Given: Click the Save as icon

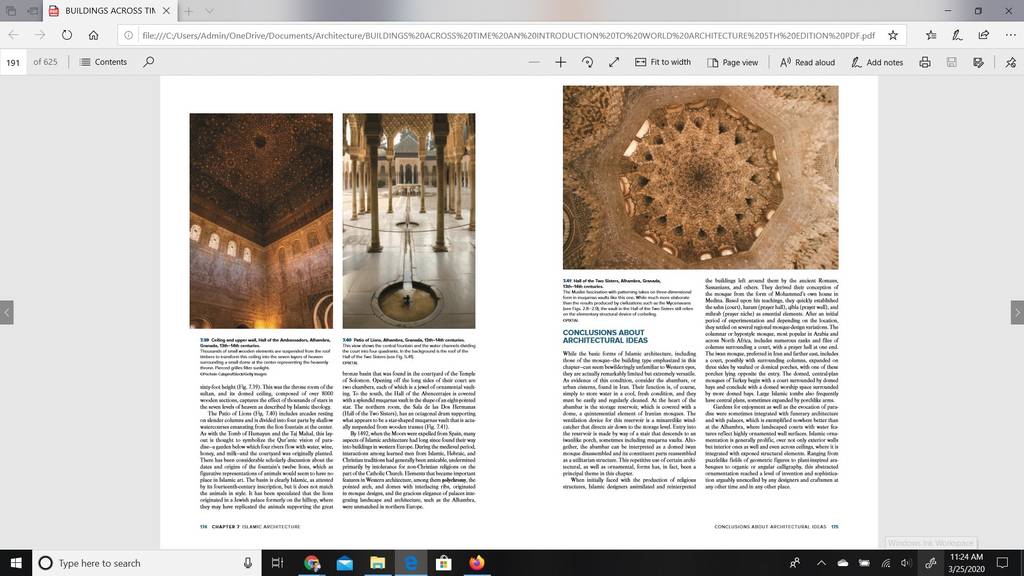Looking at the screenshot, I should coord(978,62).
